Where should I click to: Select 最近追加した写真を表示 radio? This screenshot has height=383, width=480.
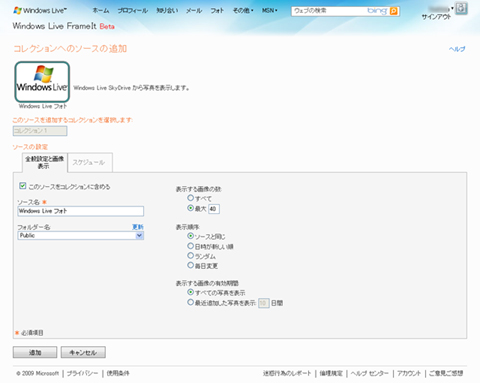(x=190, y=302)
